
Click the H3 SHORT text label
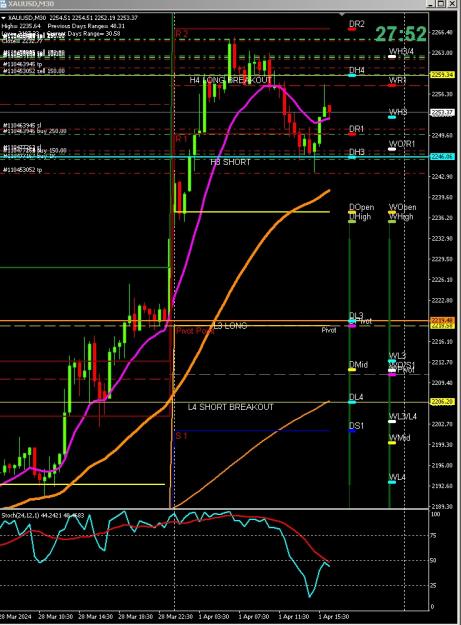[230, 162]
